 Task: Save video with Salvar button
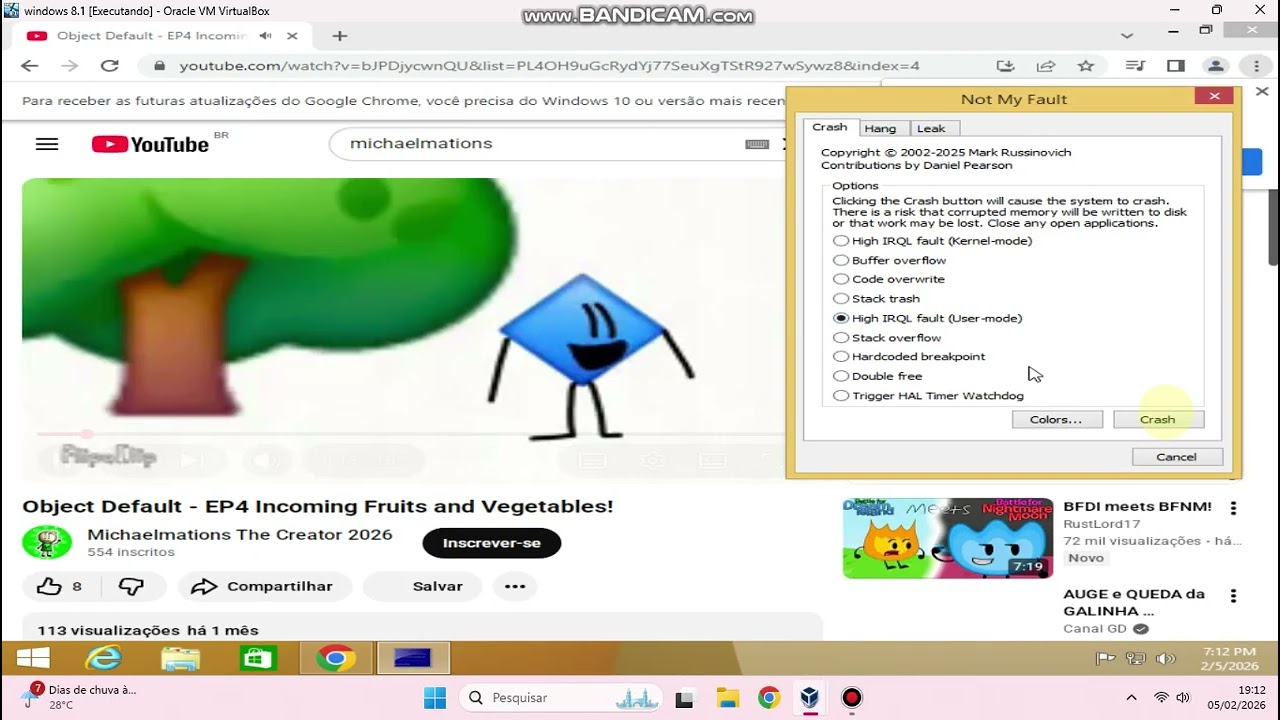click(424, 586)
